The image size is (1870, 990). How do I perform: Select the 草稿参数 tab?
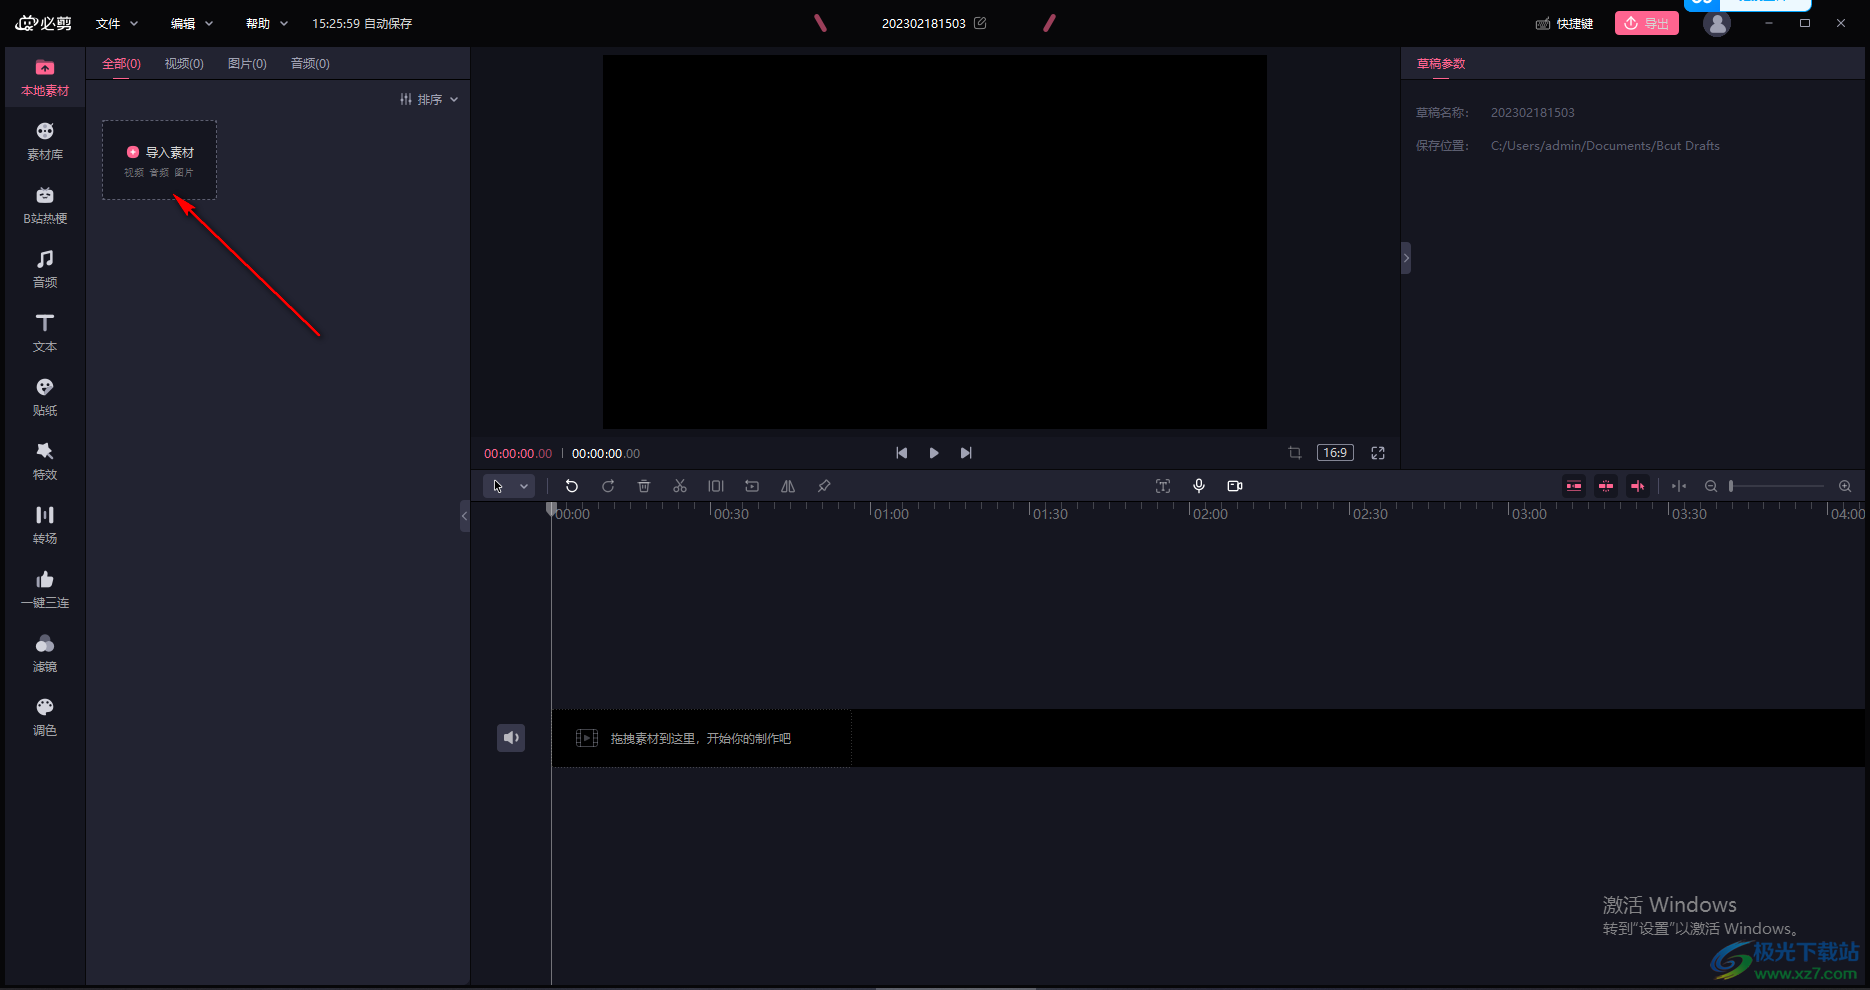pos(1441,63)
